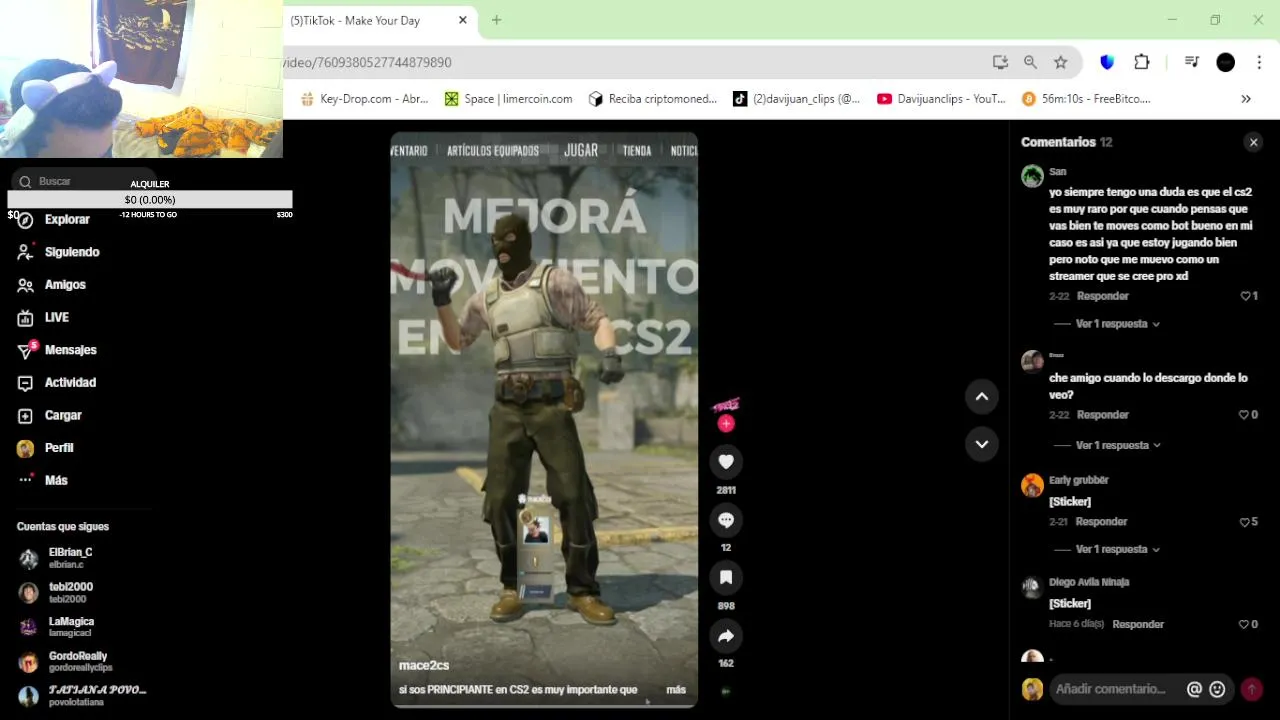Open the Siguiendo sidebar item
This screenshot has width=1280, height=720.
58,252
